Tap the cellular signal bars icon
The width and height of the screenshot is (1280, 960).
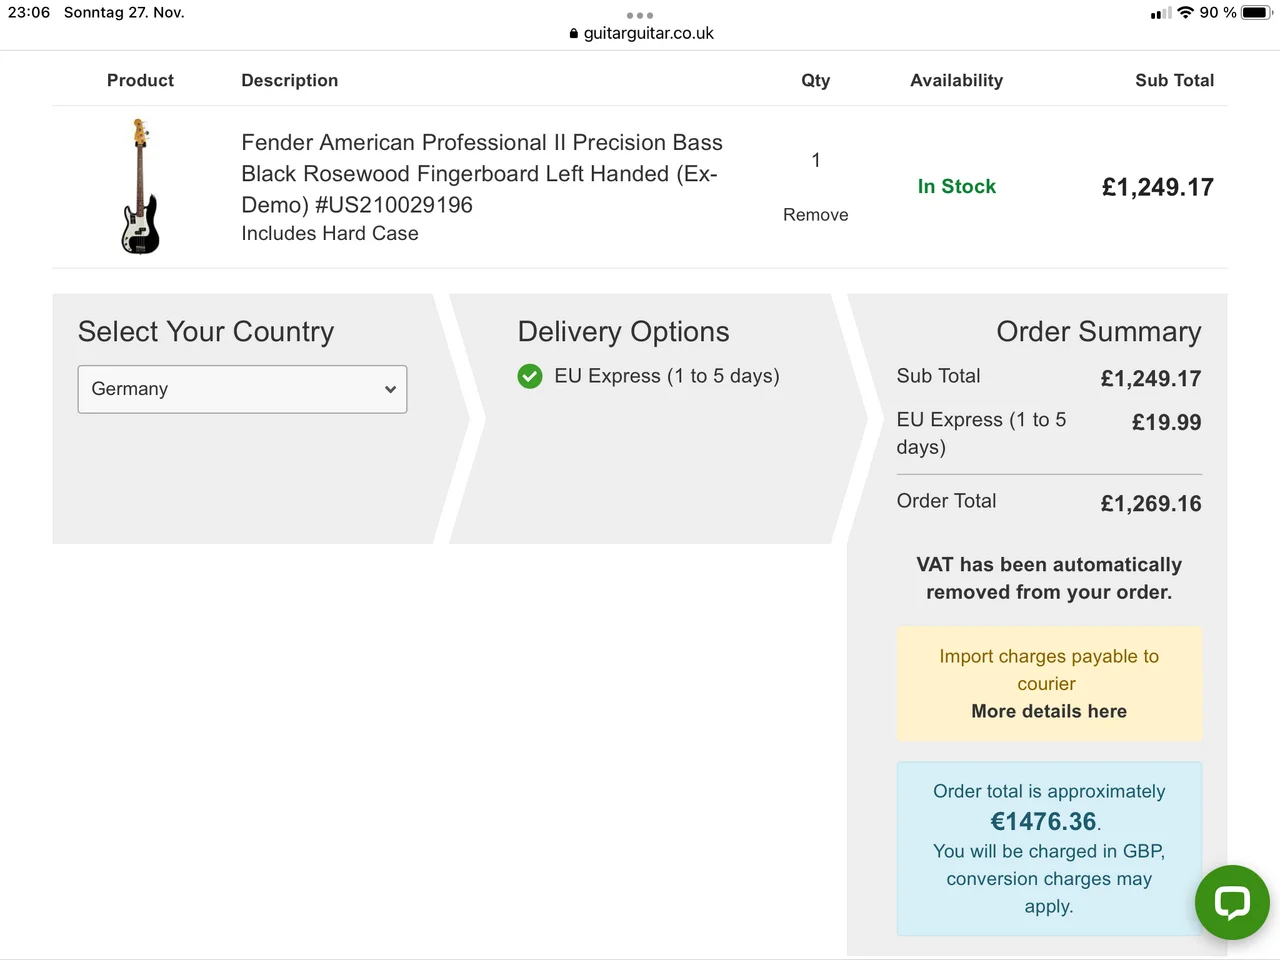[1160, 13]
